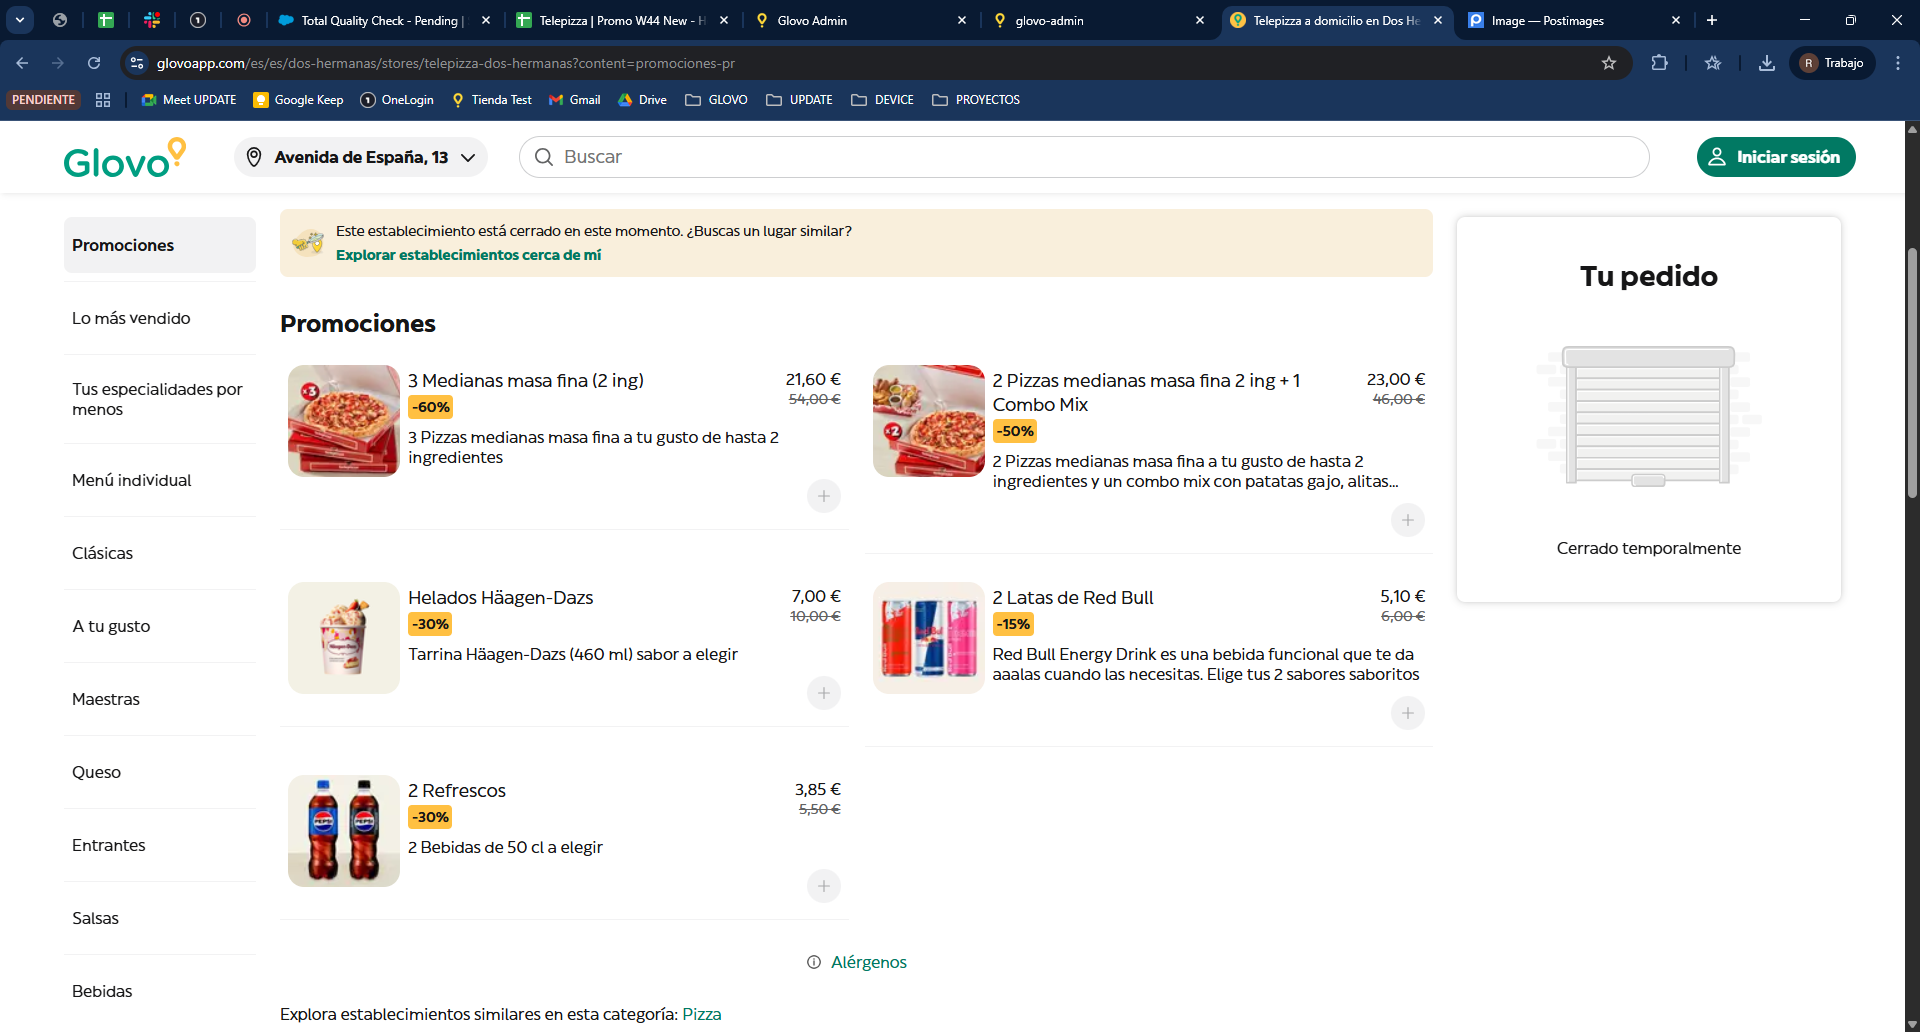The height and width of the screenshot is (1032, 1920).
Task: Select the Salsas category
Action: (160, 918)
